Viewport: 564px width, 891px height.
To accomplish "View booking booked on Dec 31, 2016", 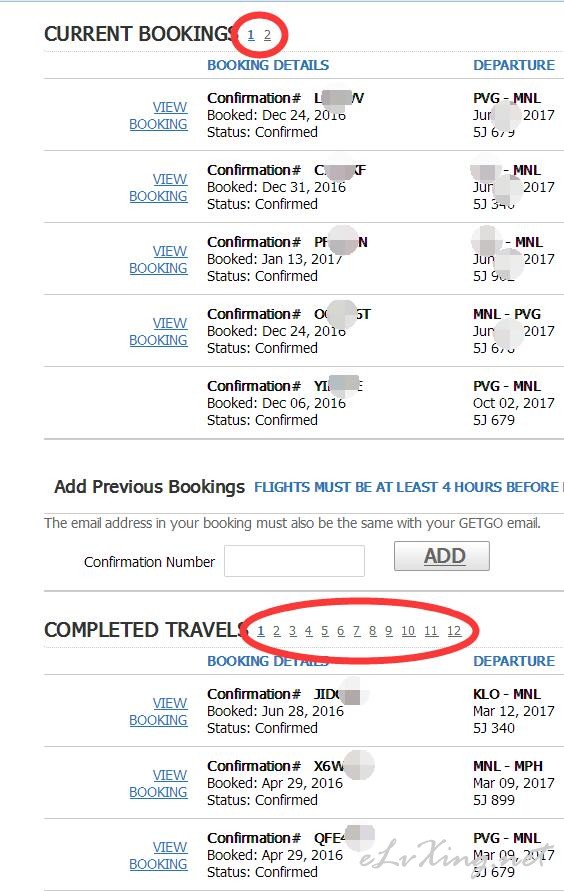I will pos(158,188).
